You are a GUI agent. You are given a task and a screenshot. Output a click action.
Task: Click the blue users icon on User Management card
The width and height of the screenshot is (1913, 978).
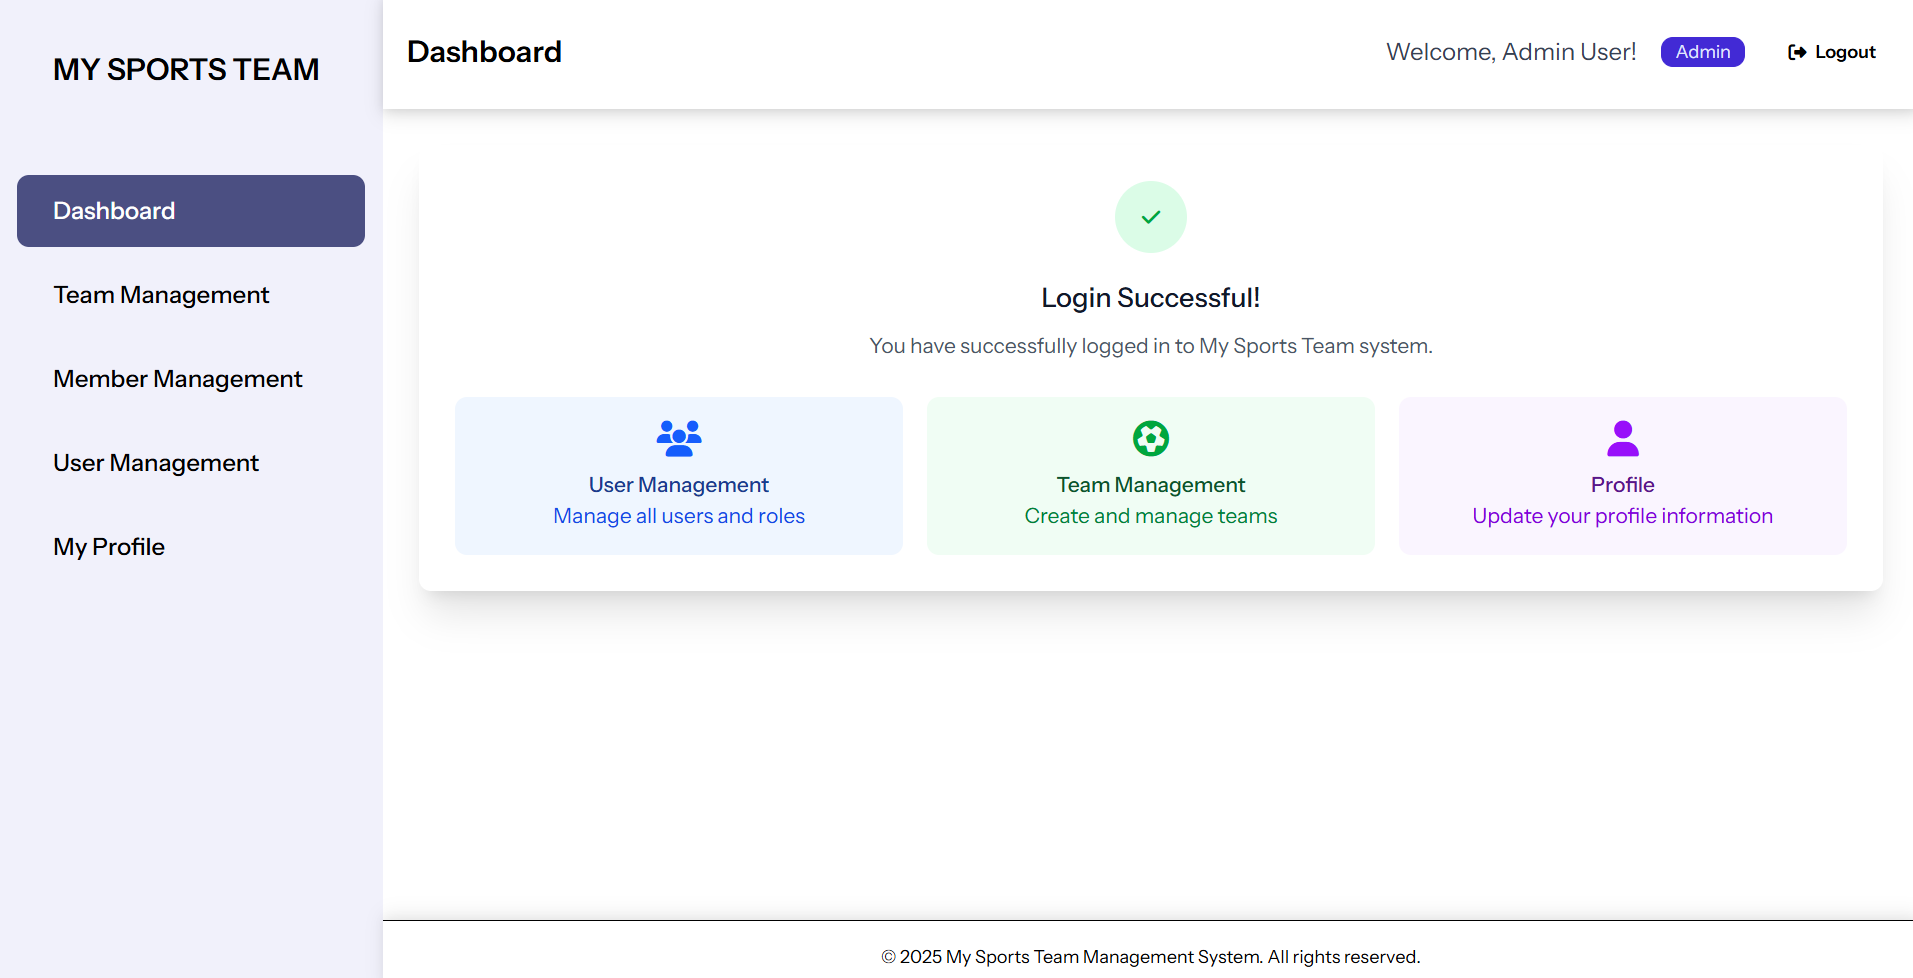[678, 437]
